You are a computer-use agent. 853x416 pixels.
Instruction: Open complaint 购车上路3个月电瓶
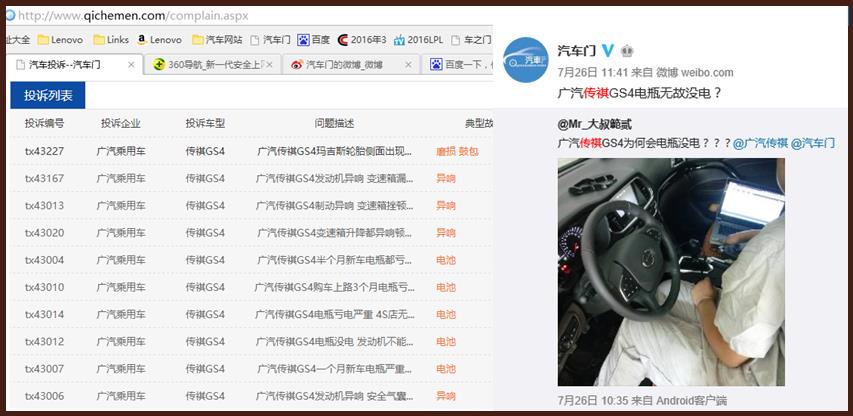[x=335, y=287]
